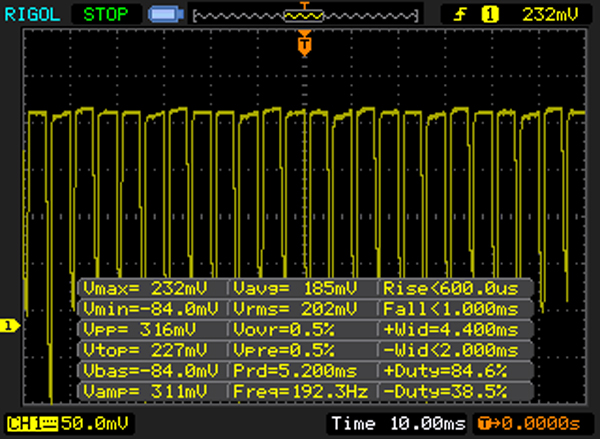
Task: Click the orange trigger offset 0.0000s readout
Action: click(x=529, y=423)
